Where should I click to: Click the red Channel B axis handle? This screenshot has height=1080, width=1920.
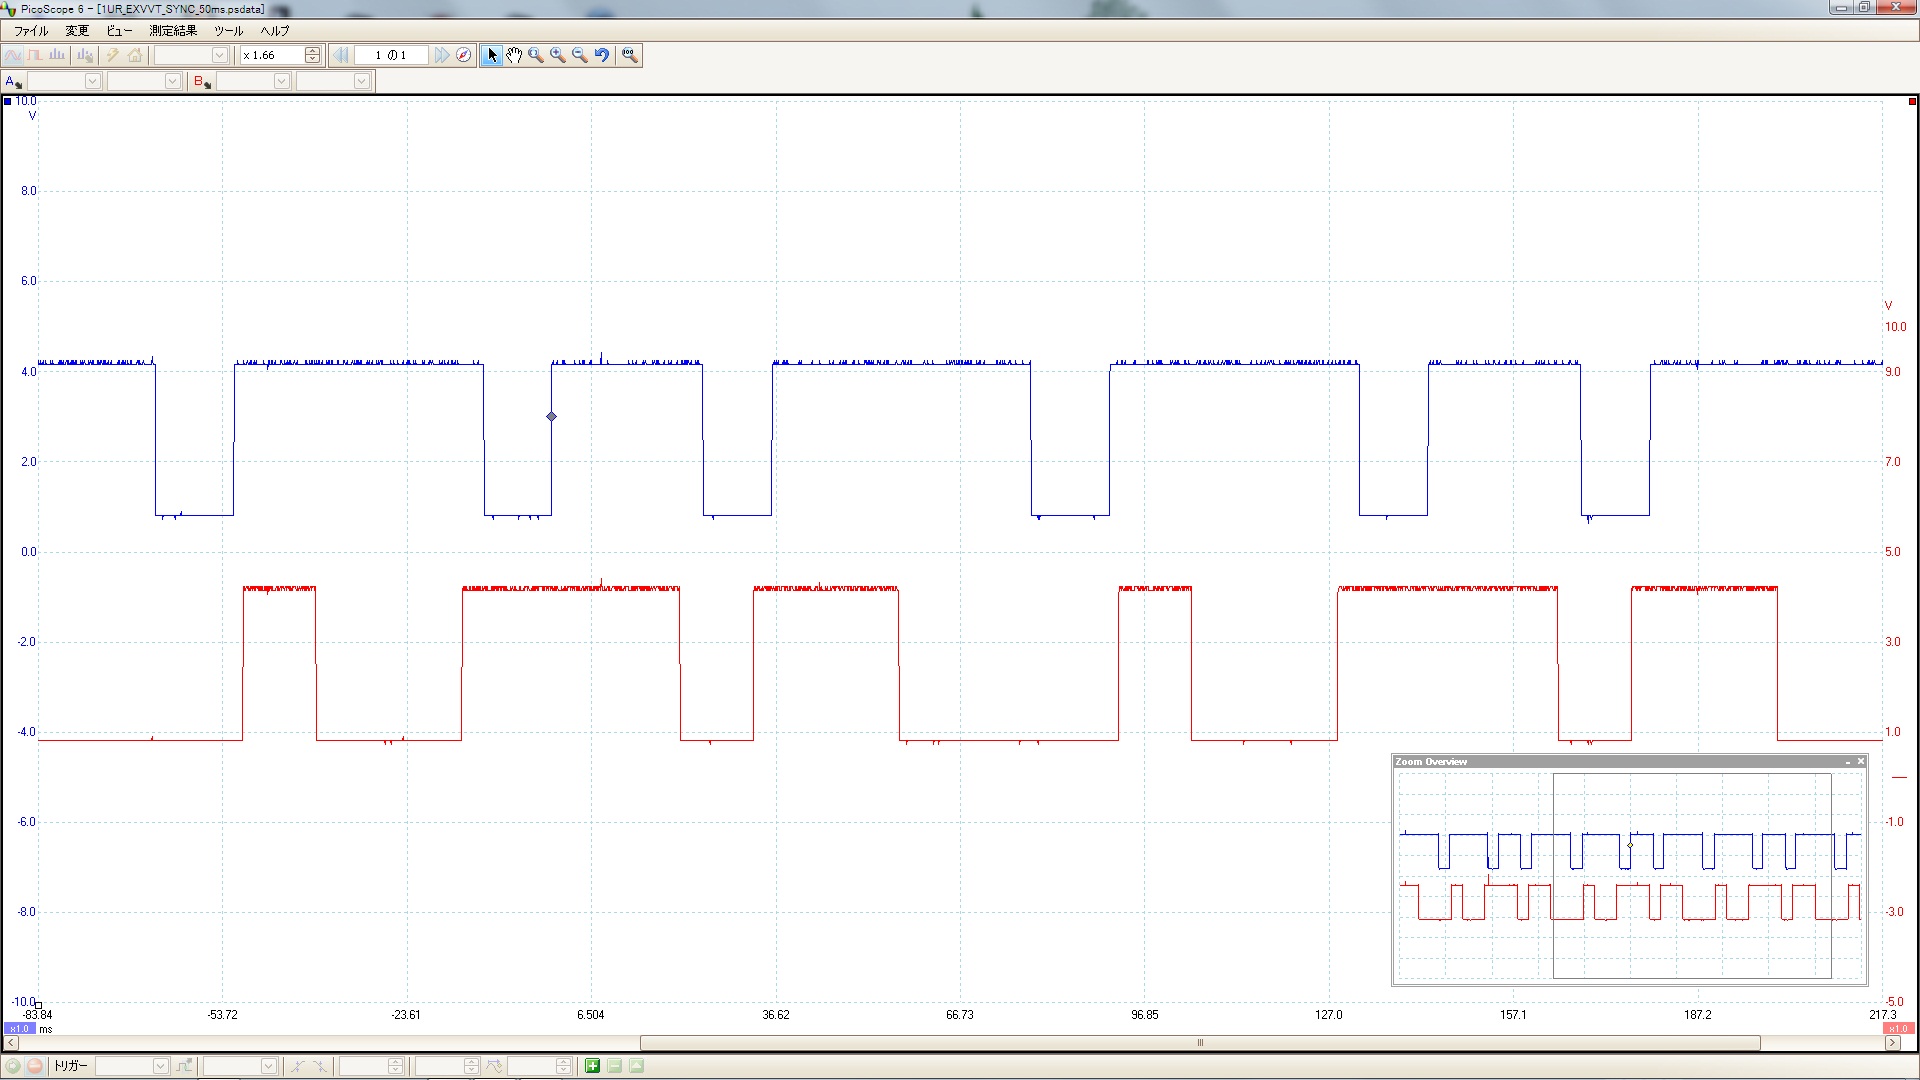(1912, 101)
